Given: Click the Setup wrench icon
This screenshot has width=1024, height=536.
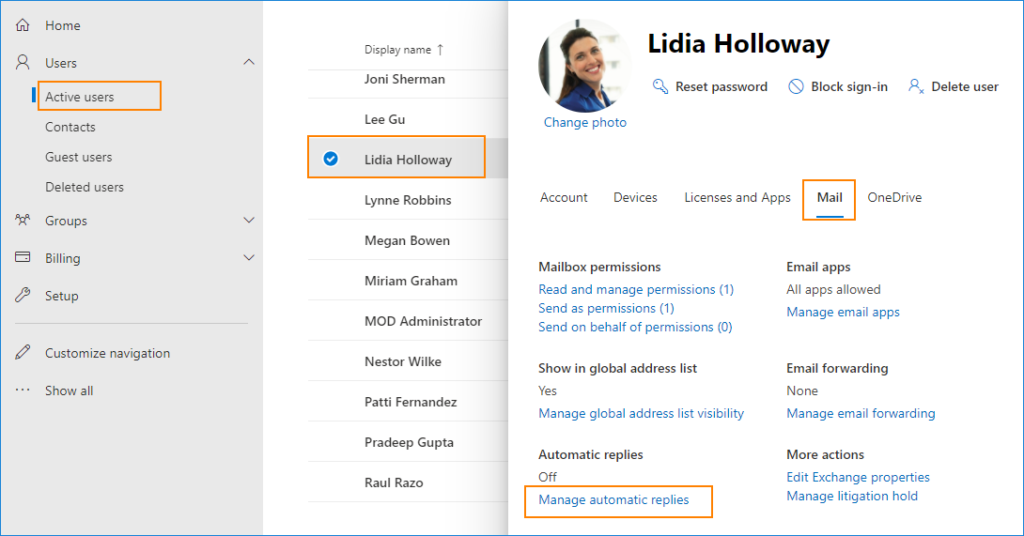Looking at the screenshot, I should [22, 295].
